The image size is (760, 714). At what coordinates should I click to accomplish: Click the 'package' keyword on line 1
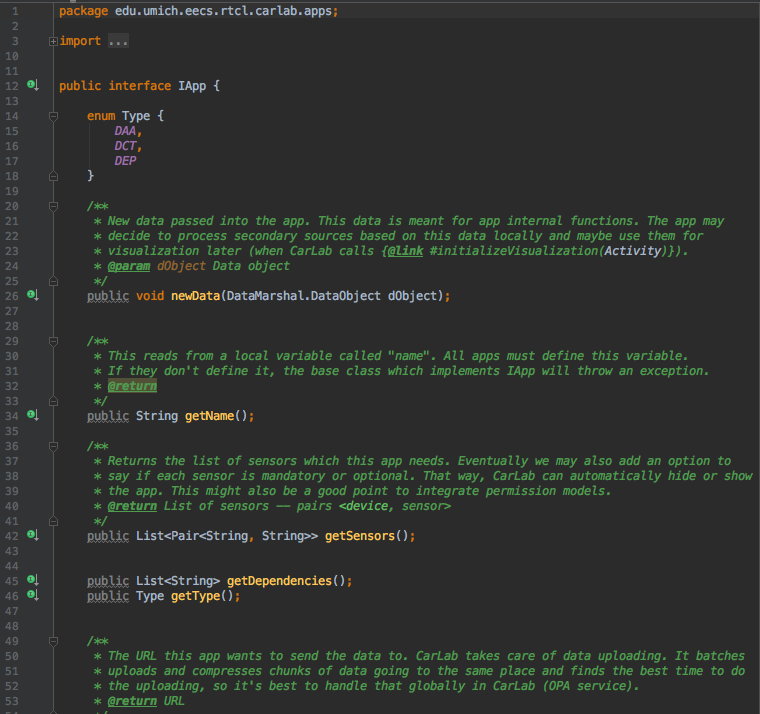point(83,11)
